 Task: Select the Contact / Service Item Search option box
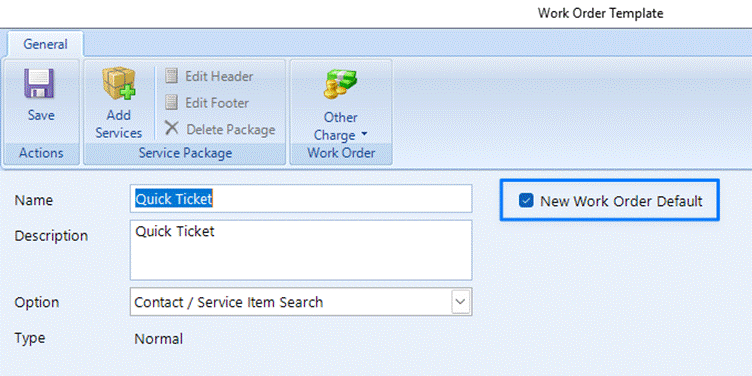[x=301, y=302]
